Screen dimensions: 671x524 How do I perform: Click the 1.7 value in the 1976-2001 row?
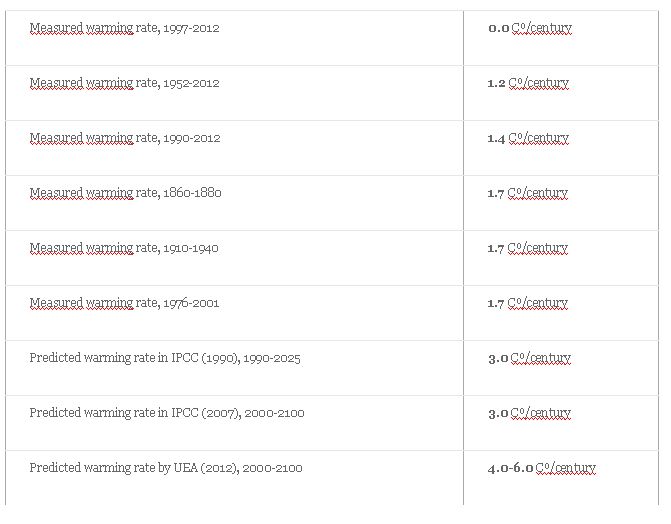[496, 303]
